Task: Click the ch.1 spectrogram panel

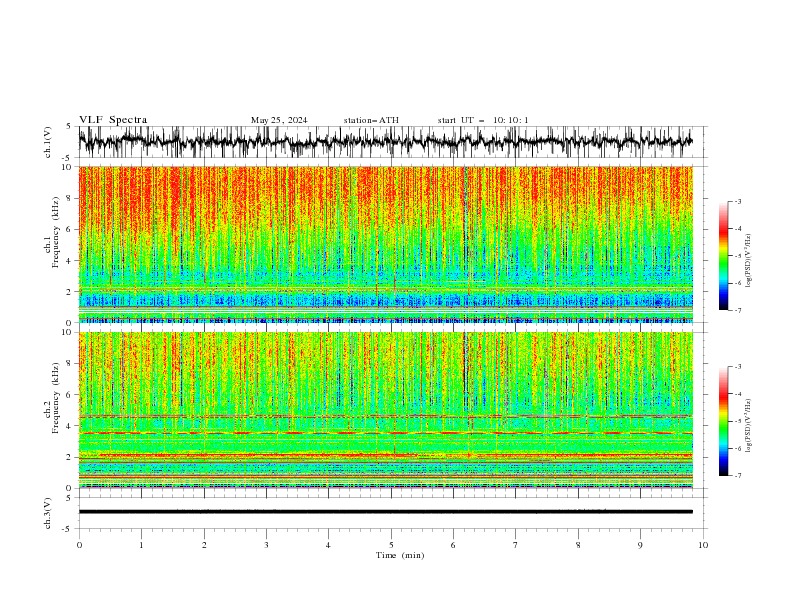Action: pyautogui.click(x=386, y=244)
